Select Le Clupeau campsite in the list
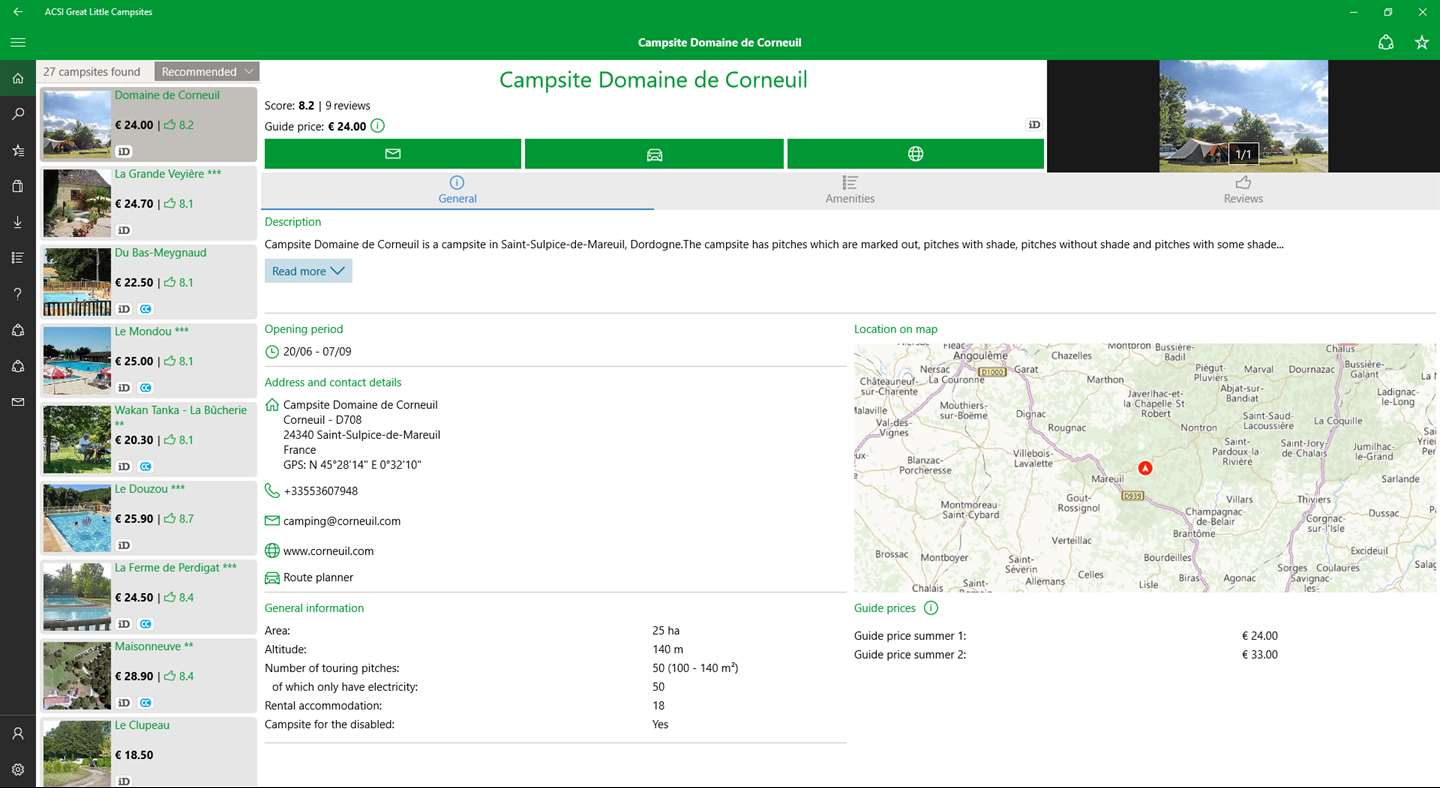Screen dimensions: 1440x788 pyautogui.click(x=148, y=752)
